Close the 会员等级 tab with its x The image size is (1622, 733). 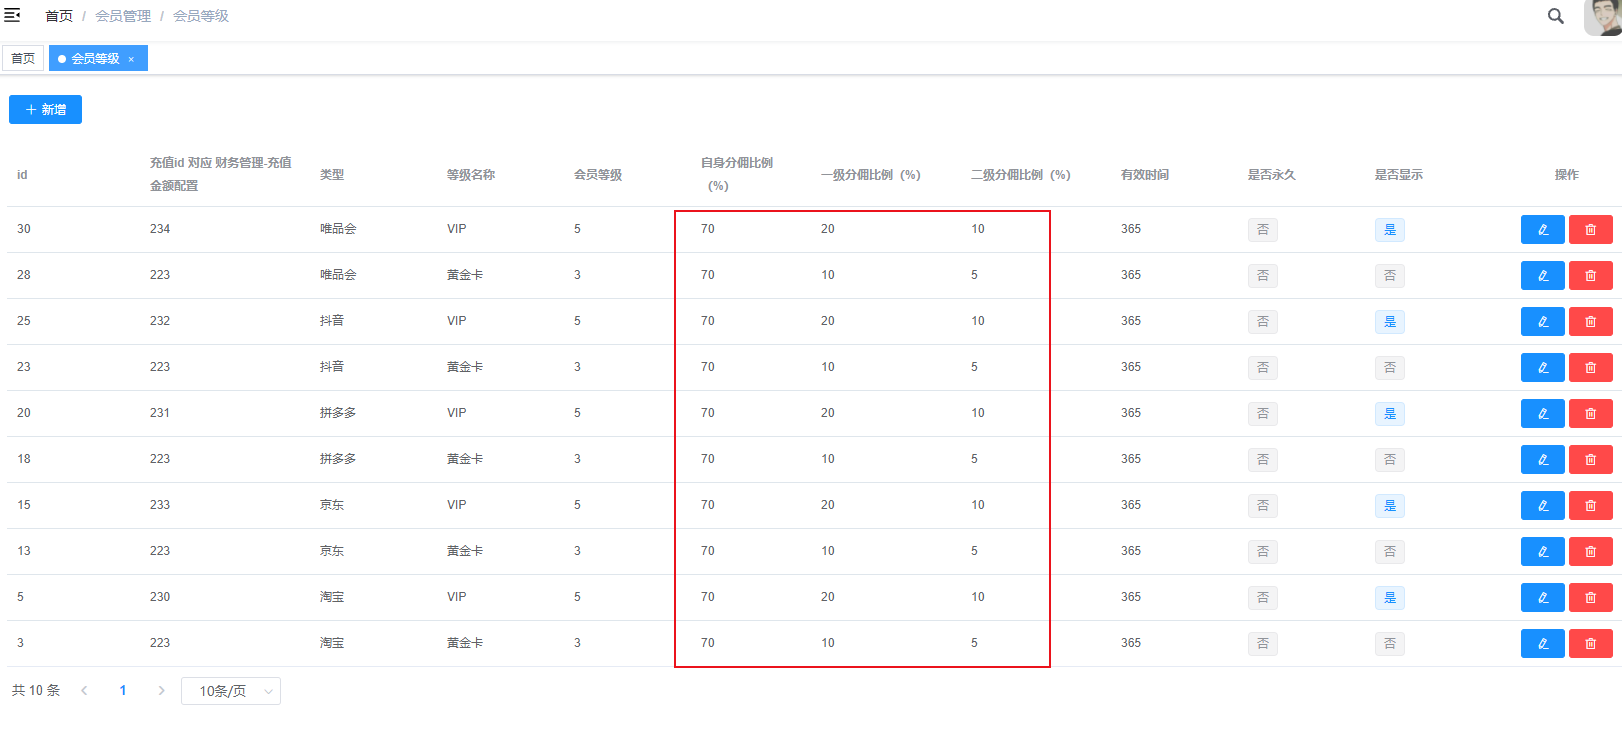coord(131,59)
